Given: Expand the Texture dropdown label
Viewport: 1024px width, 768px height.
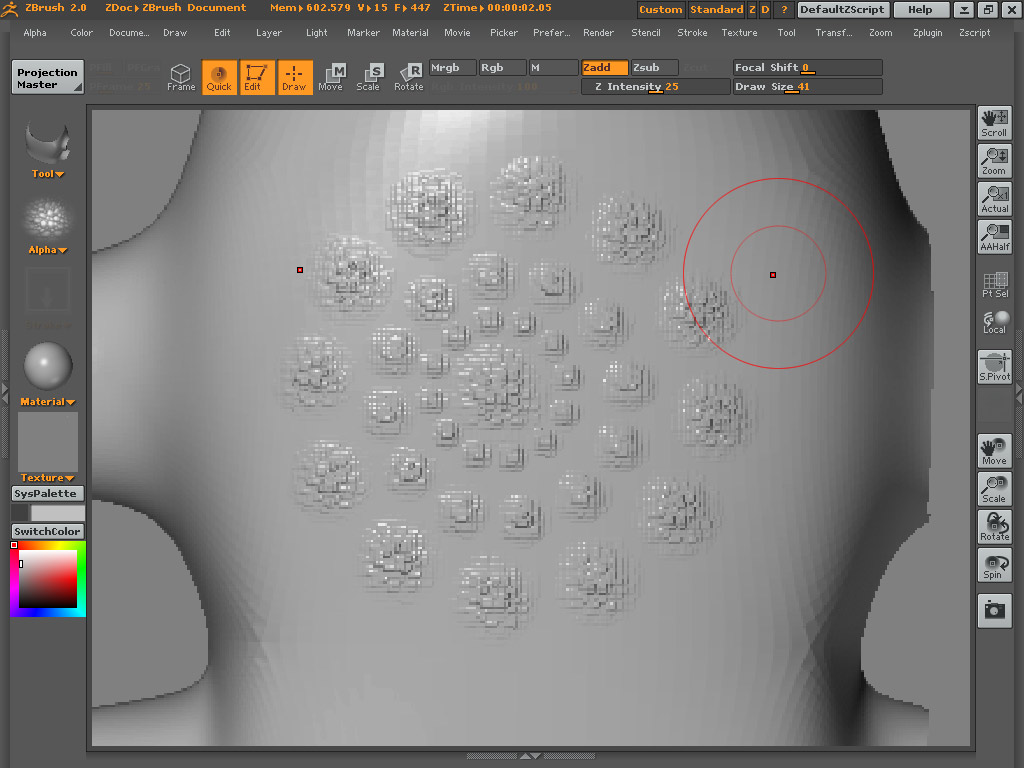Looking at the screenshot, I should point(48,477).
